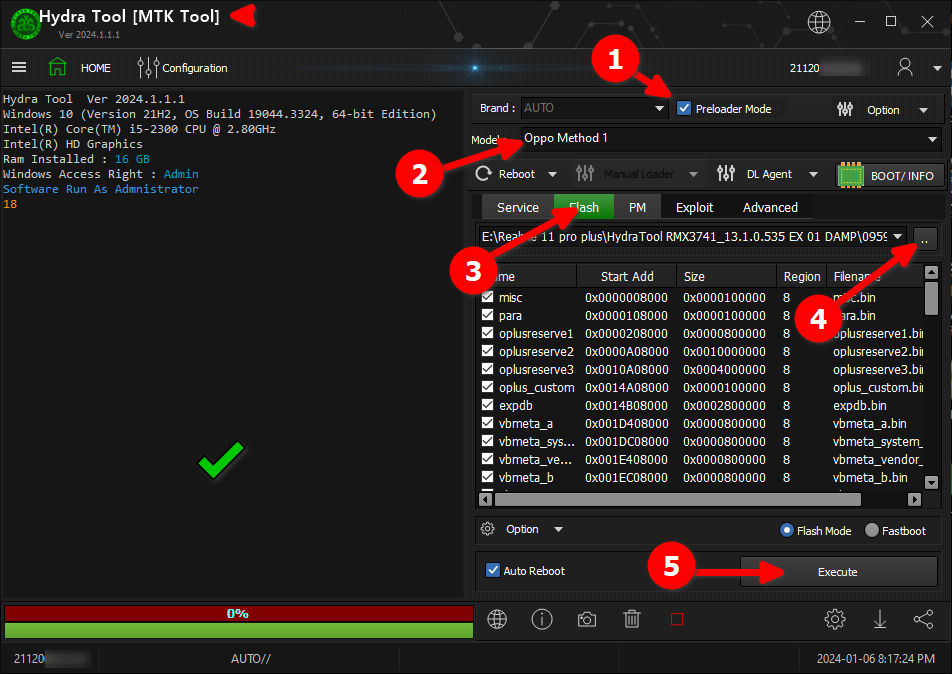
Task: Select the vbmeta_a.bin filename cell
Action: [869, 423]
